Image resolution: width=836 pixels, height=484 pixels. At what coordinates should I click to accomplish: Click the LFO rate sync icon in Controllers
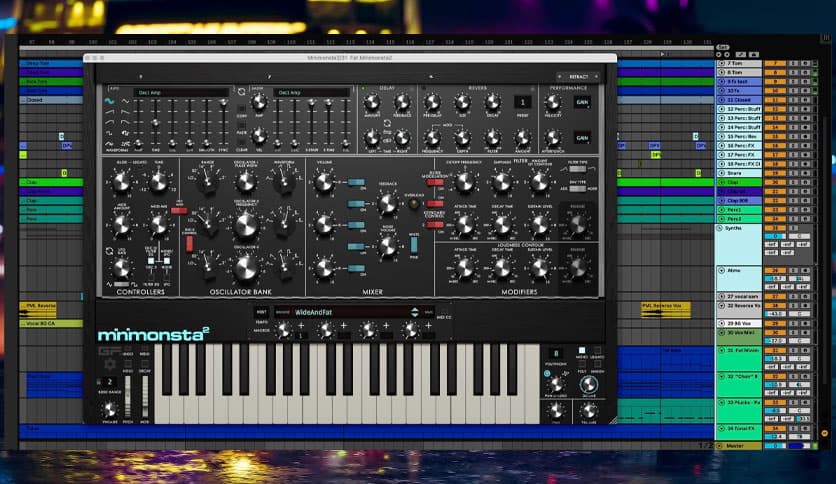(109, 251)
